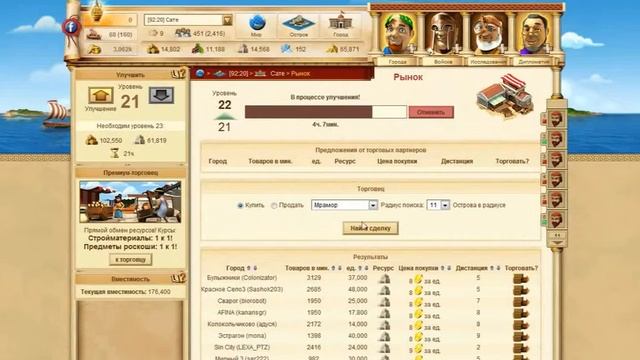Click trade icon for Эстрагон row
Image resolution: width=640 pixels, height=360 pixels.
pyautogui.click(x=521, y=337)
